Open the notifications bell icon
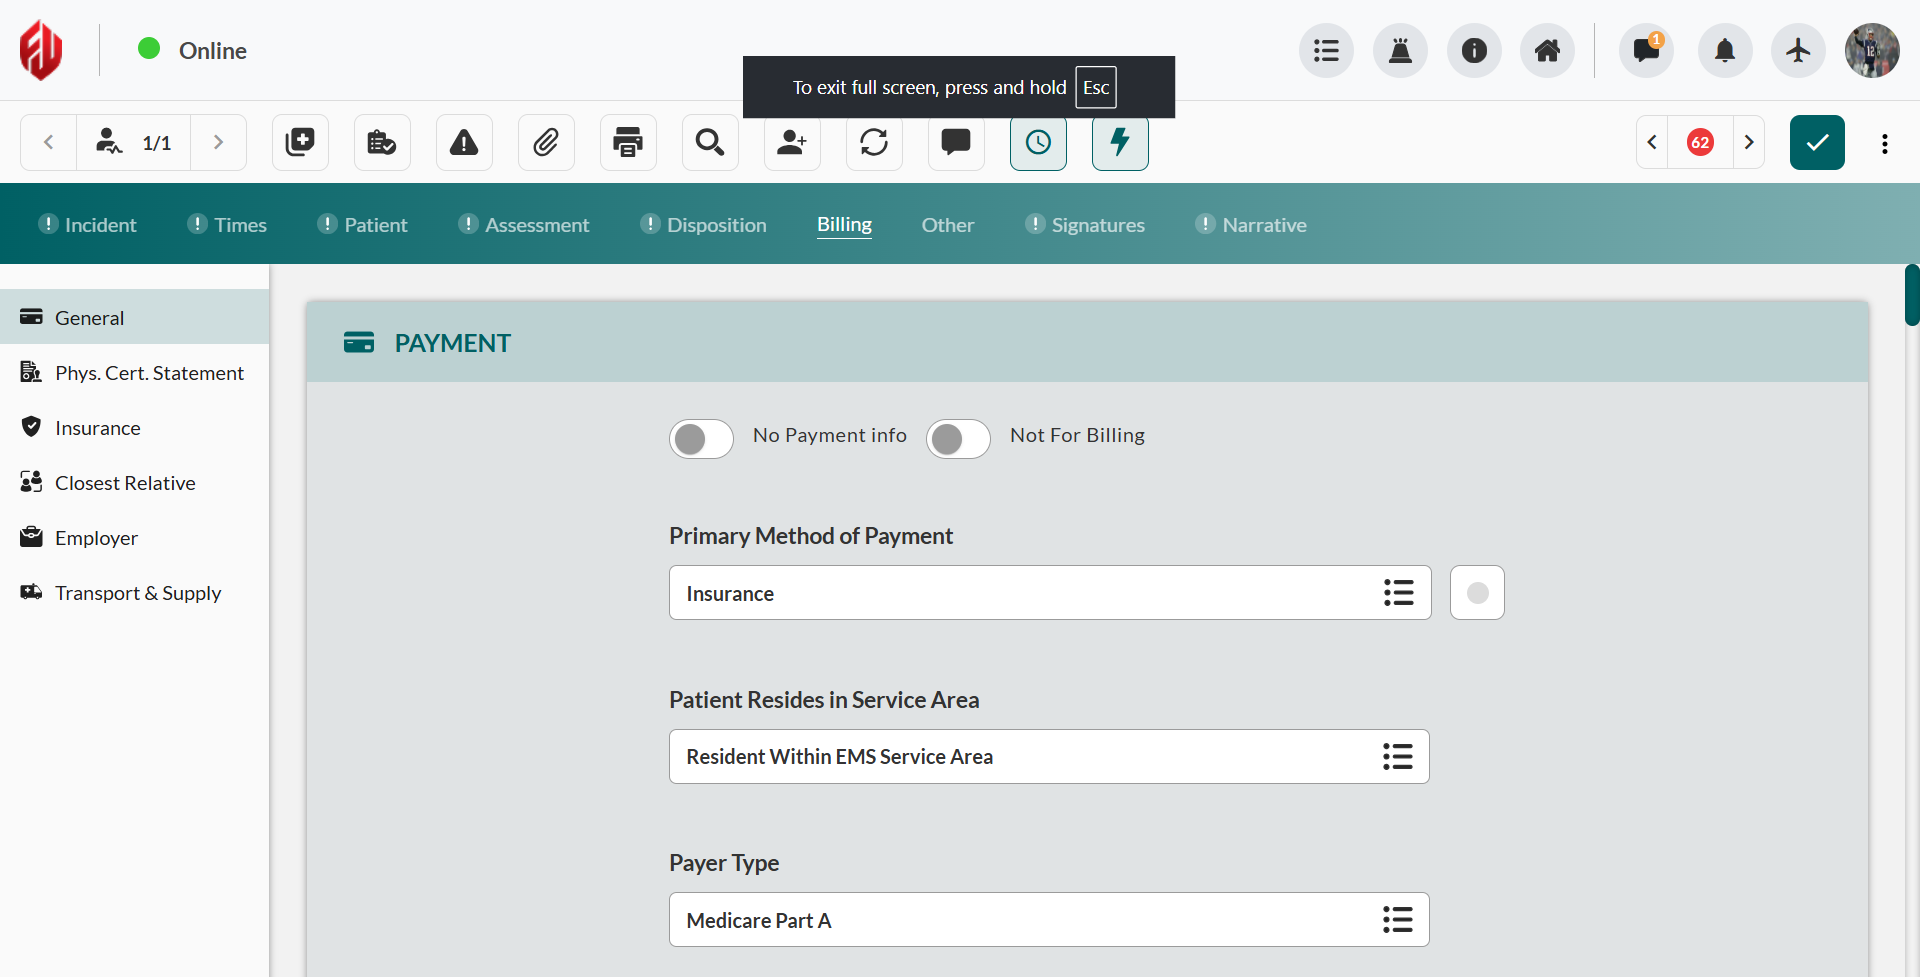Image resolution: width=1920 pixels, height=977 pixels. click(1725, 51)
